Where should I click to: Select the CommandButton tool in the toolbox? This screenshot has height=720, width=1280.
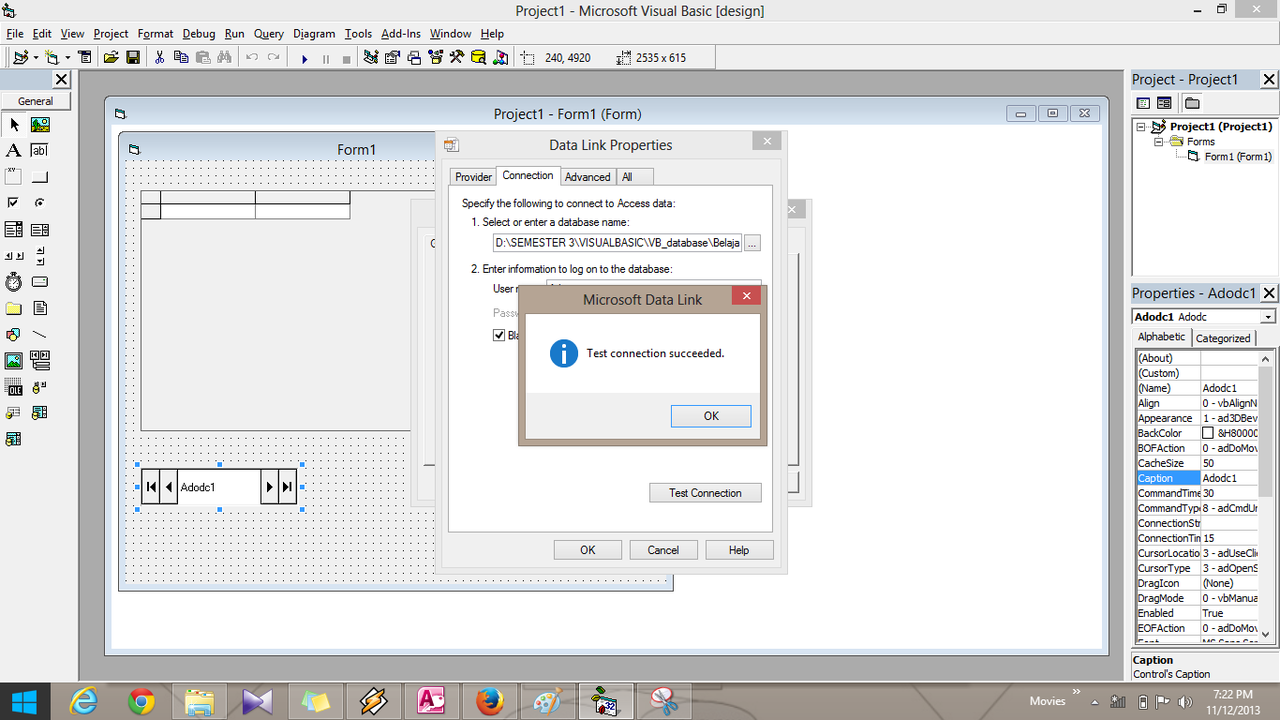[x=40, y=177]
